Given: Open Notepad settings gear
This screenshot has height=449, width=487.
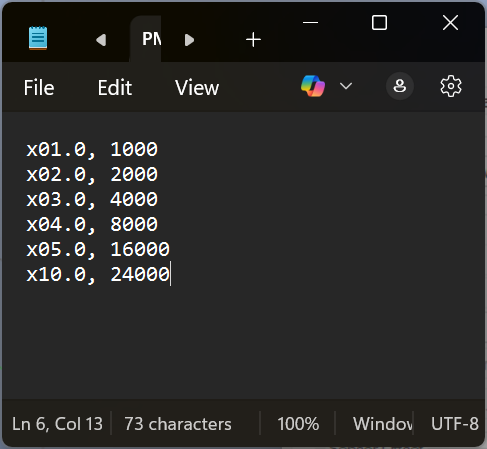Looking at the screenshot, I should pyautogui.click(x=451, y=86).
